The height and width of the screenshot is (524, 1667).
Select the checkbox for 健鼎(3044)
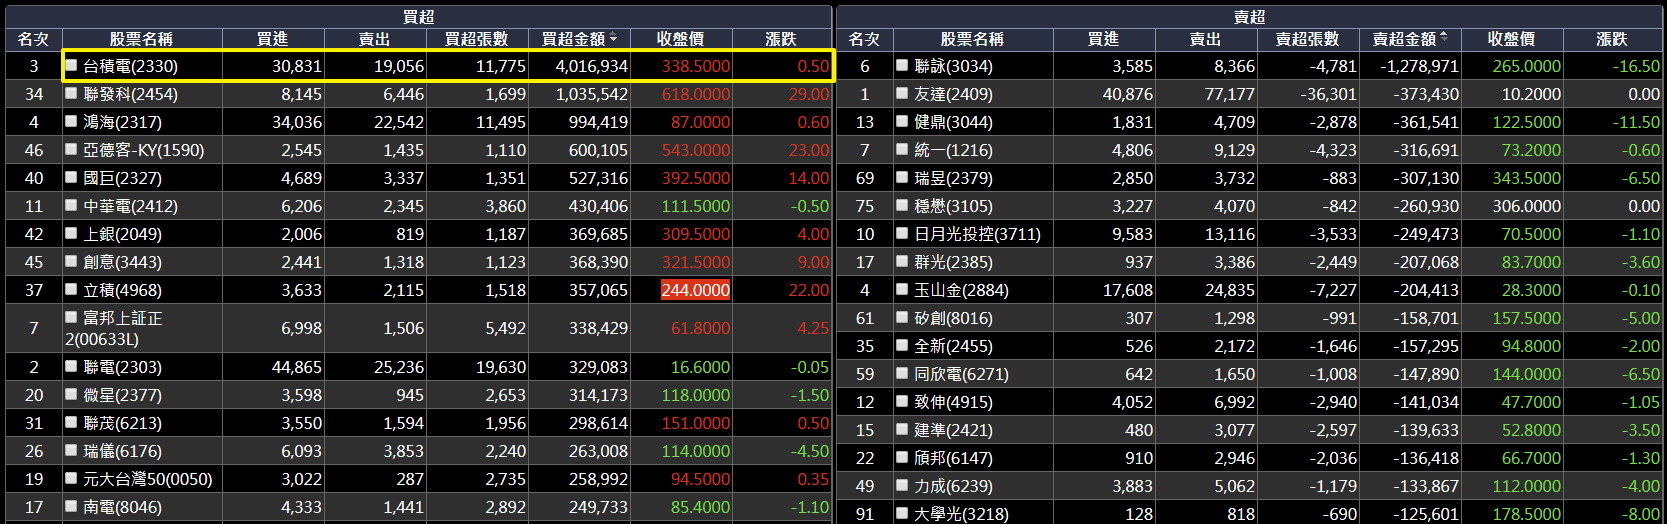pyautogui.click(x=902, y=121)
